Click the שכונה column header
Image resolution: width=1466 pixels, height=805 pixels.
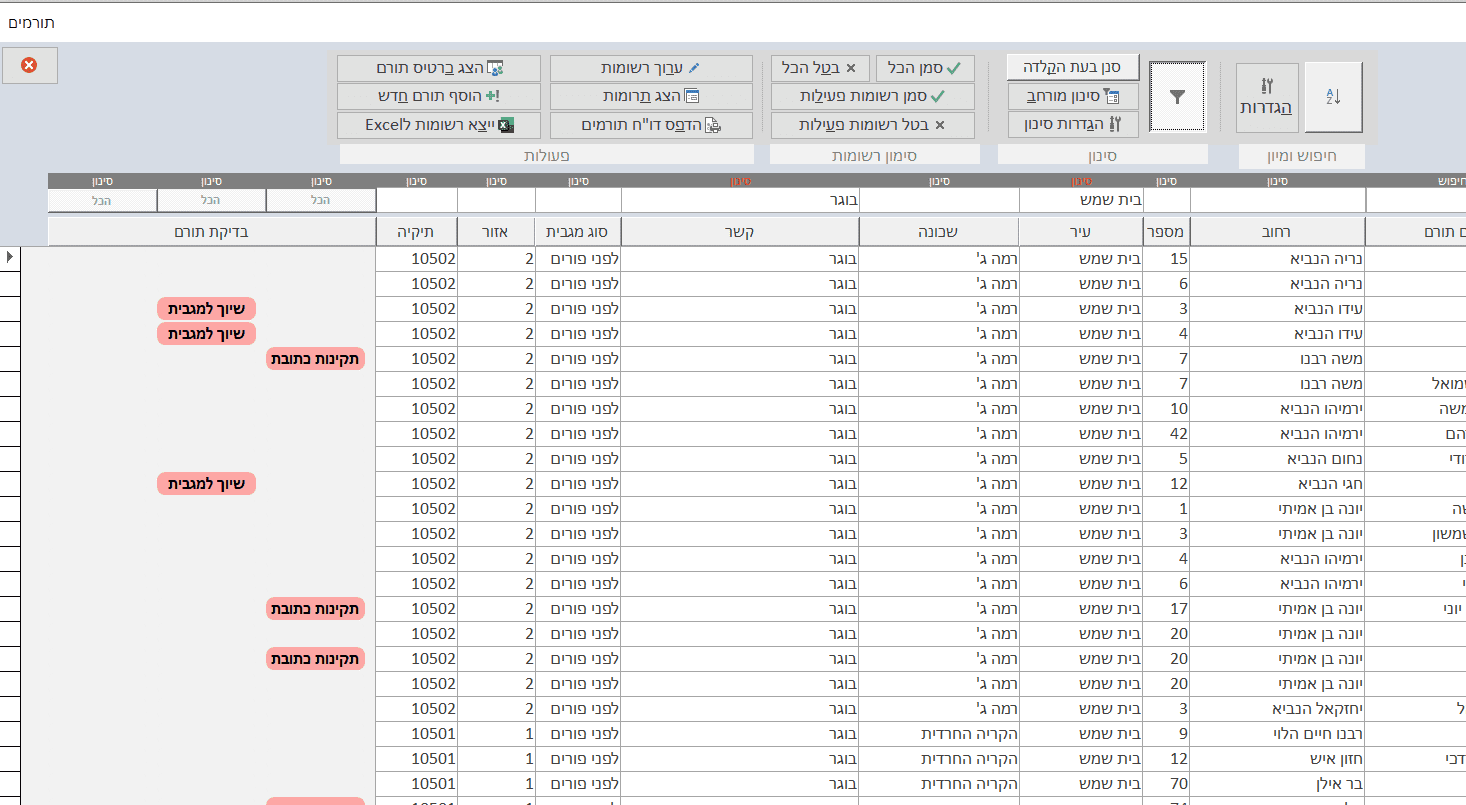click(x=939, y=232)
